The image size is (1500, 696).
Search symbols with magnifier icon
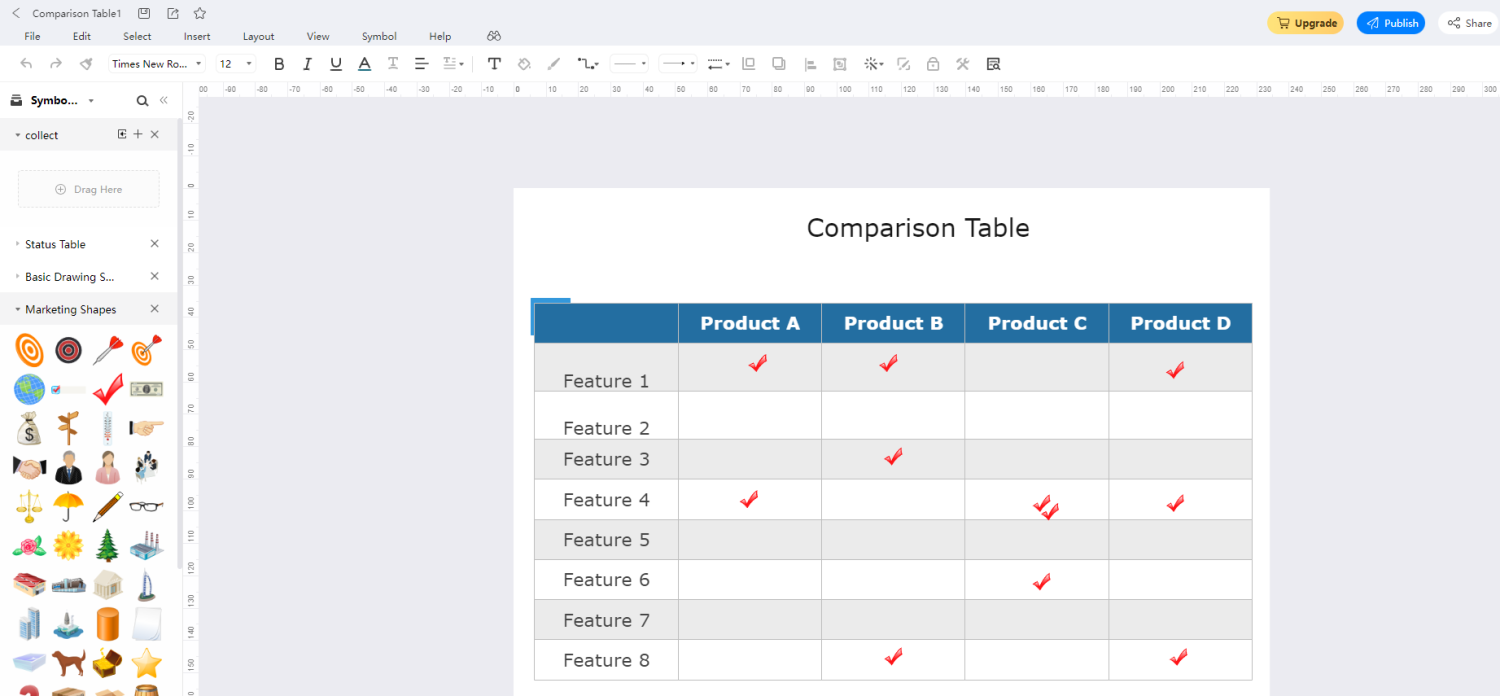142,101
